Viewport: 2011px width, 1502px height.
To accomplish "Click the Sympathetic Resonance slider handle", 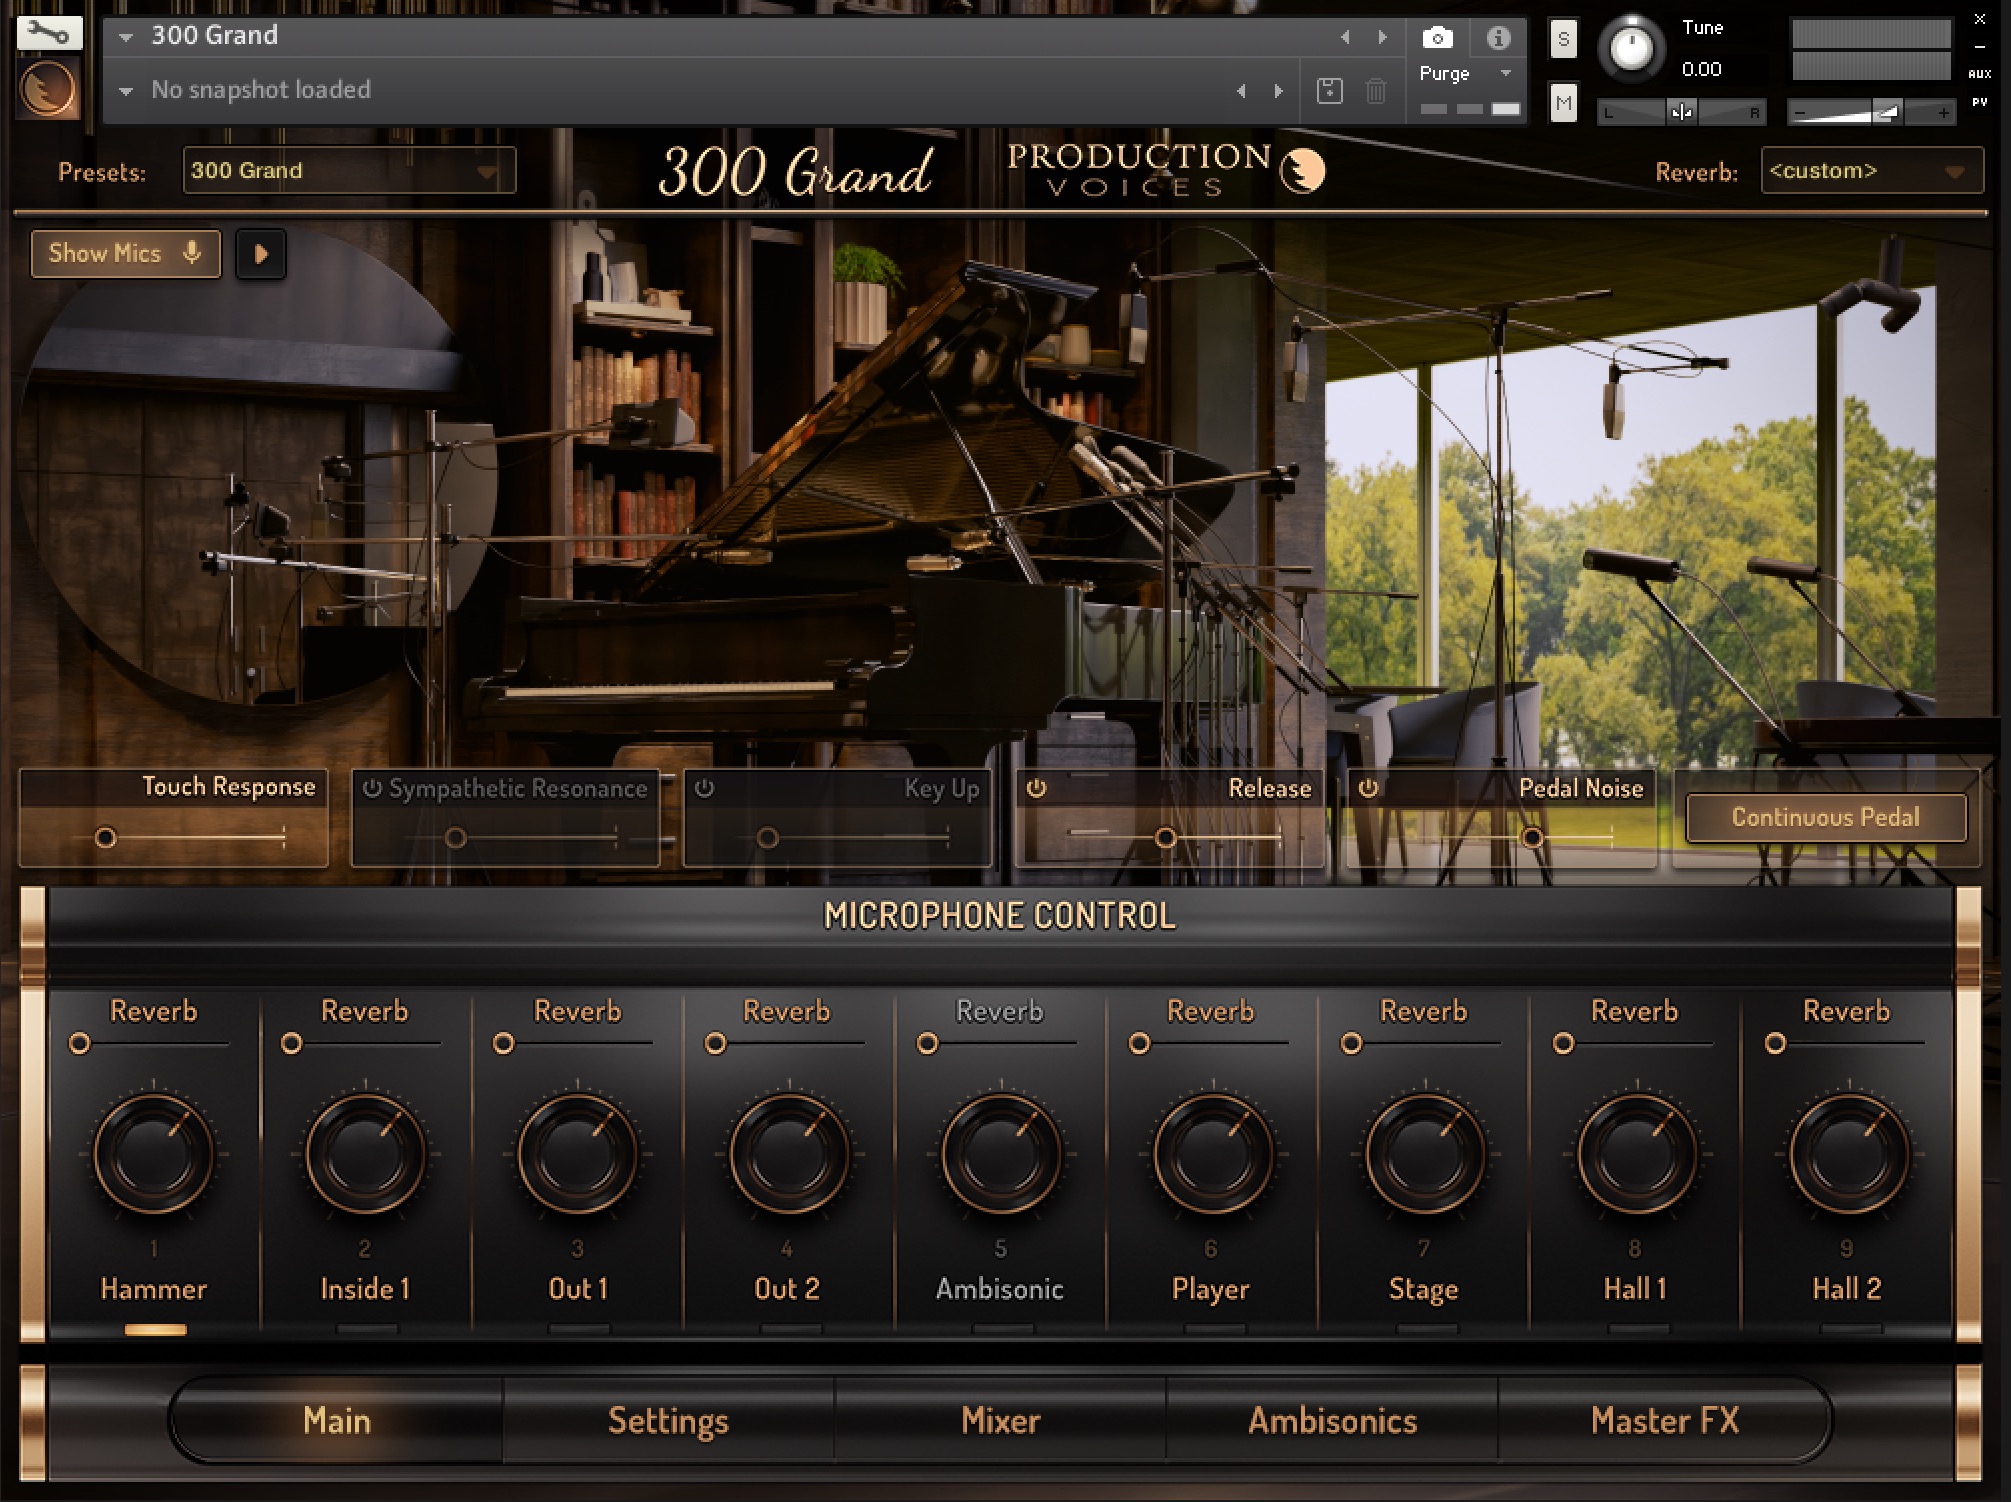I will coord(455,838).
